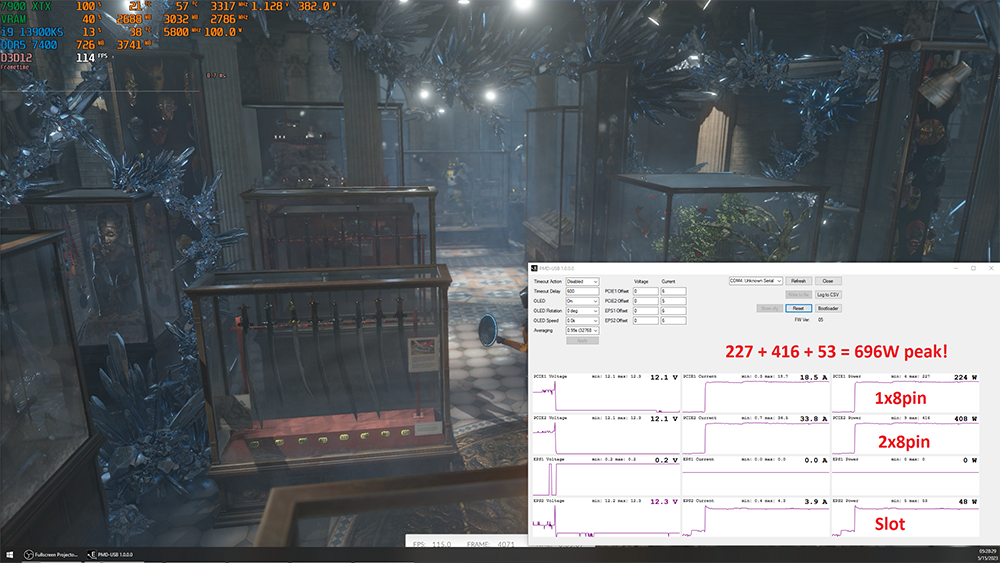1000x563 pixels.
Task: Click the 18.5 A PCIE1 current reading
Action: [x=813, y=377]
